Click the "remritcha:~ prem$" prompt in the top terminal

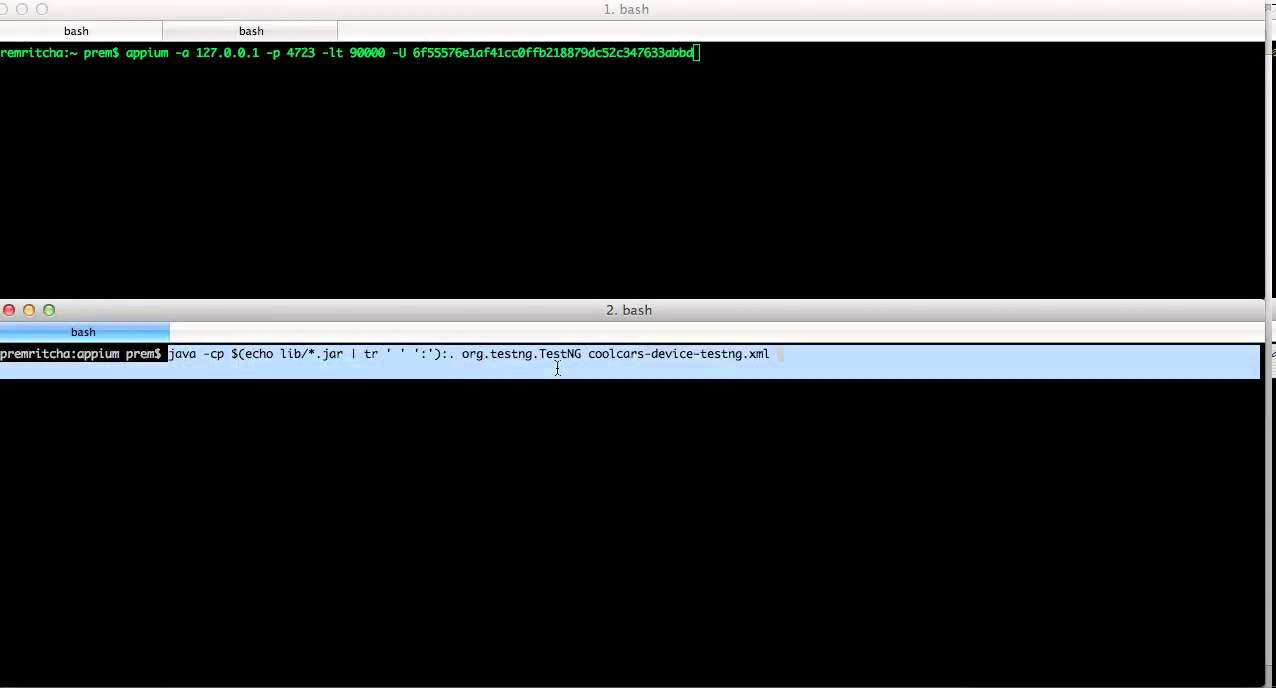(x=59, y=52)
